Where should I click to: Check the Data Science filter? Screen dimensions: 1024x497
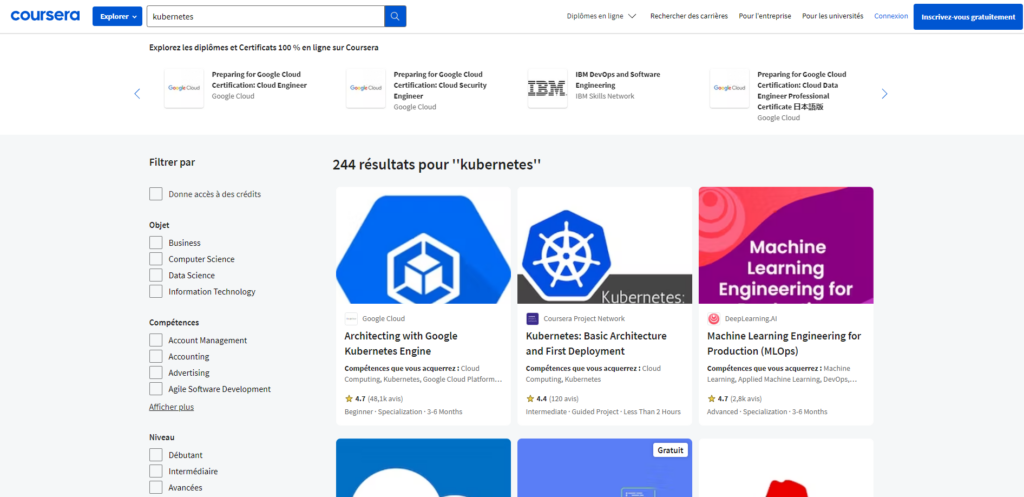tap(155, 275)
